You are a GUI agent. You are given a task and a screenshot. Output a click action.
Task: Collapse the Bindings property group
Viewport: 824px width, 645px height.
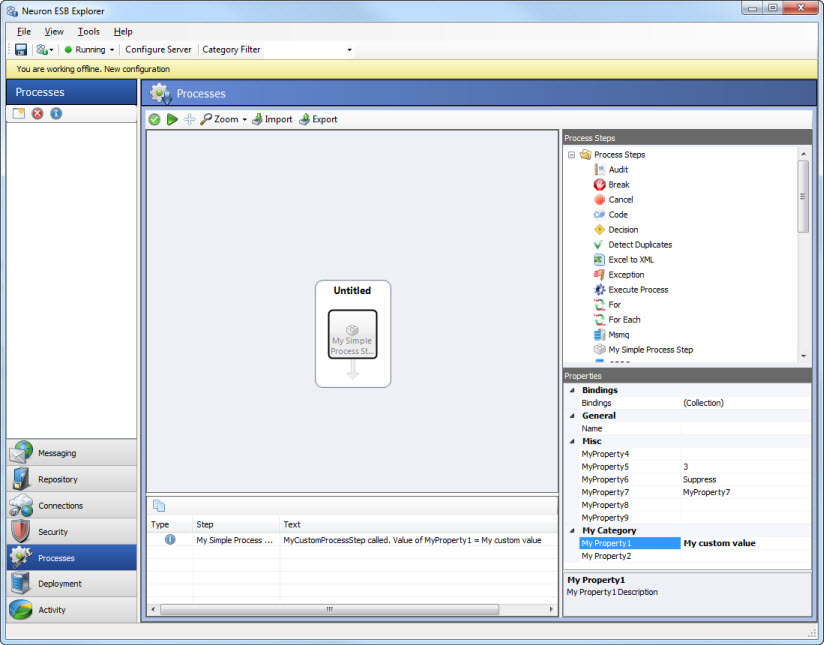(x=572, y=390)
